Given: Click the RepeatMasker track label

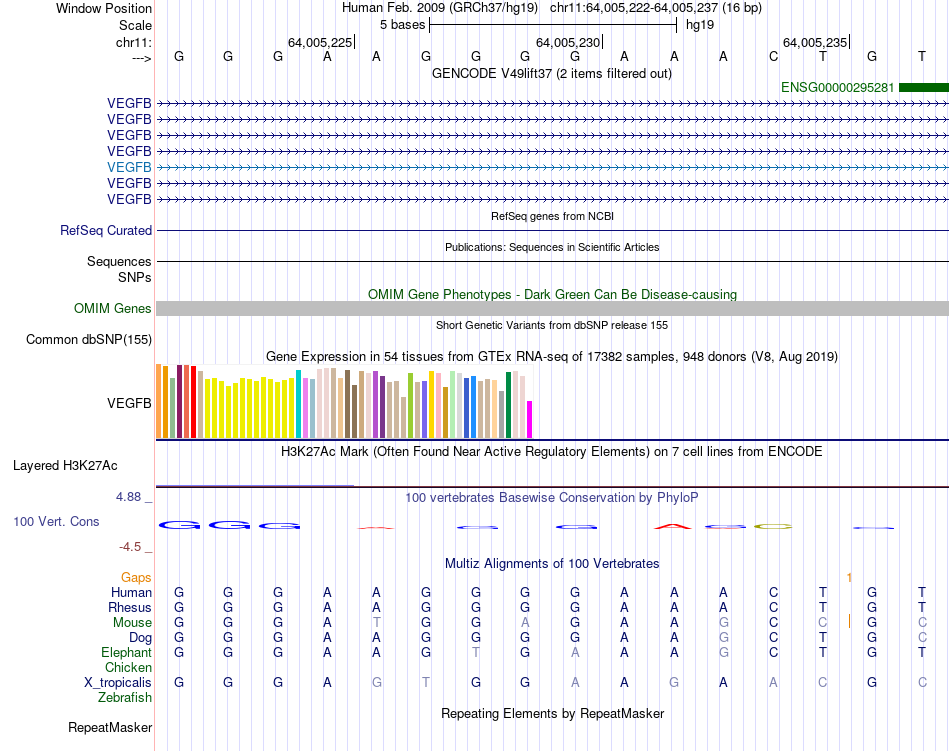Looking at the screenshot, I should (x=110, y=728).
